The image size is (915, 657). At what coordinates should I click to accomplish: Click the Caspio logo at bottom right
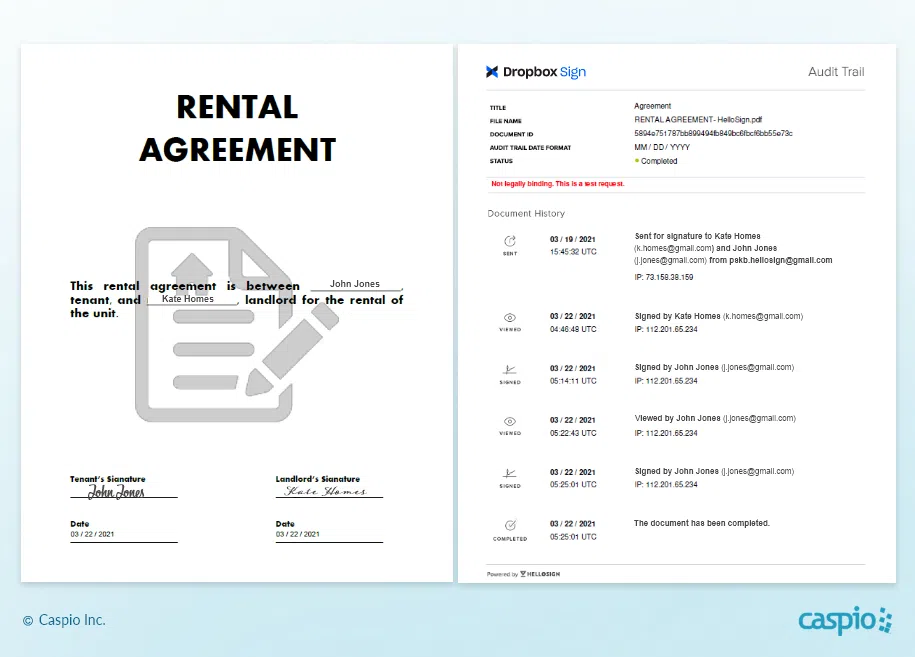click(845, 620)
